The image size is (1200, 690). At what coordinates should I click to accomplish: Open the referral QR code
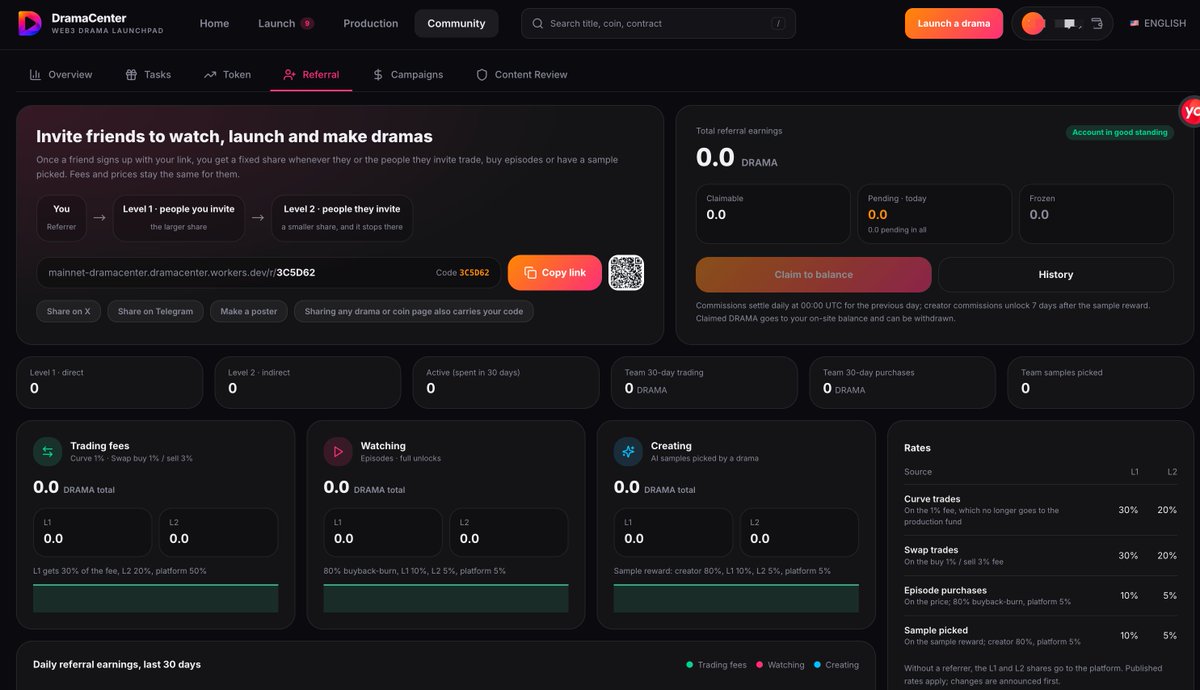626,272
